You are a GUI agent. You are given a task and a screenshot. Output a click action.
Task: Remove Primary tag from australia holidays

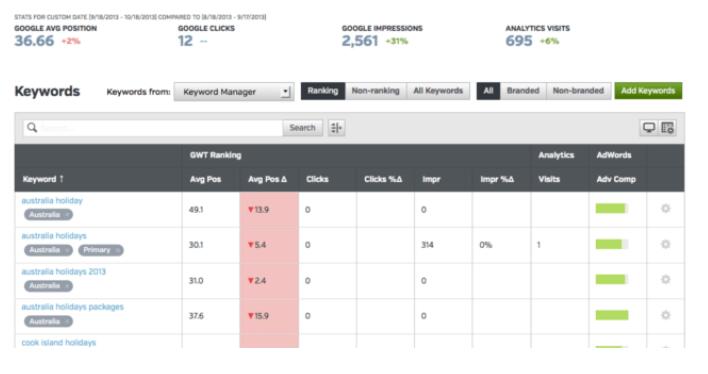pos(117,250)
